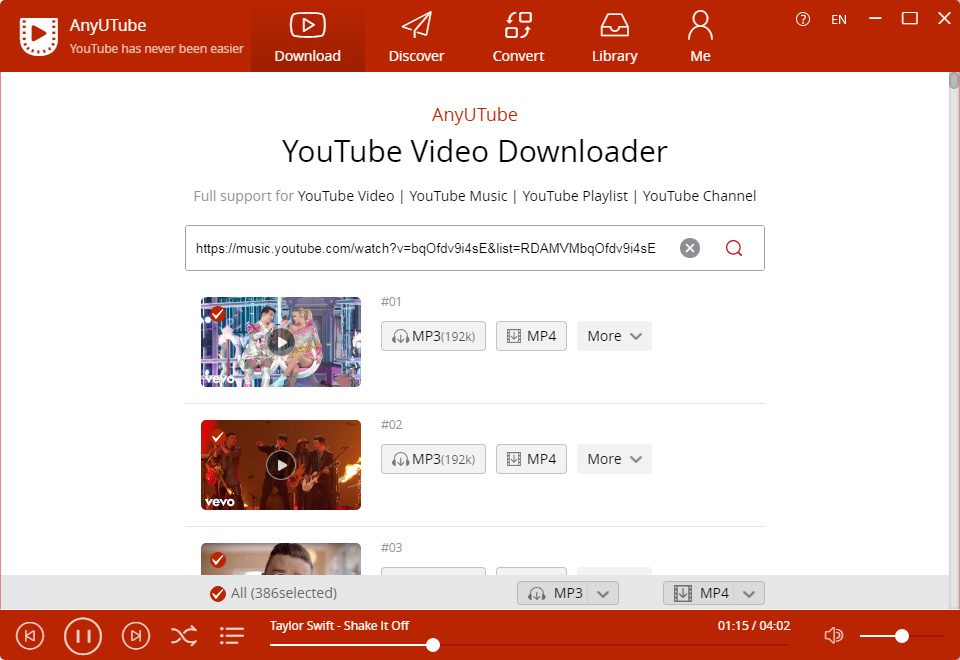Download #02 as MP4
Image resolution: width=960 pixels, height=660 pixels.
pos(531,459)
